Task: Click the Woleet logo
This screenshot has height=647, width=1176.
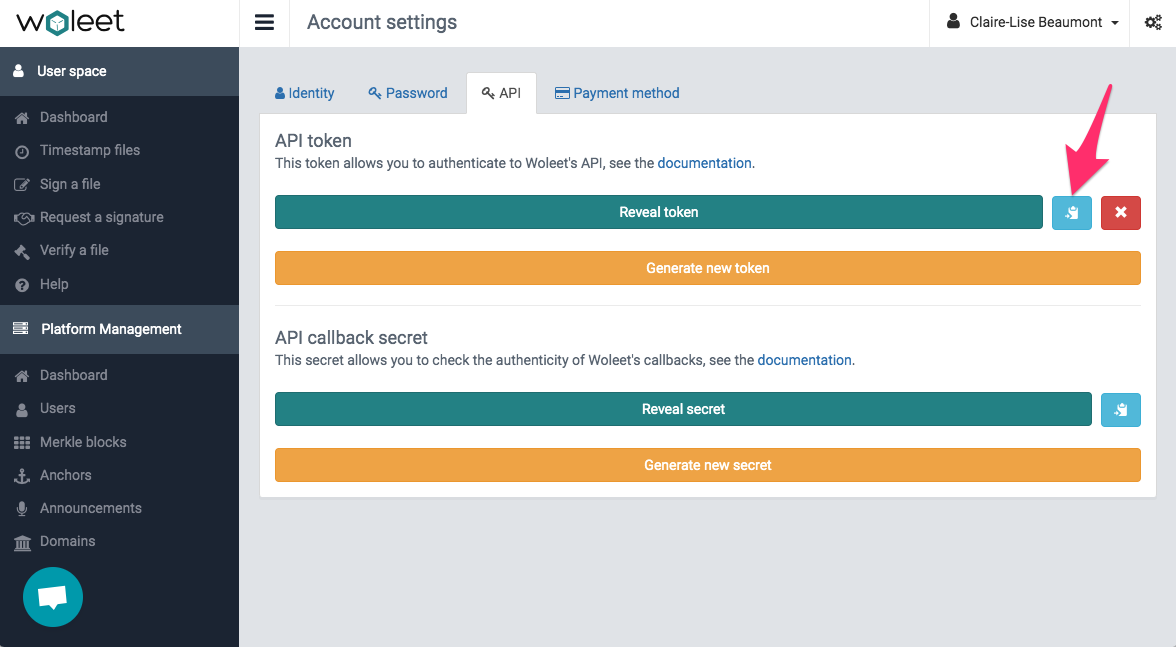Action: tap(70, 22)
